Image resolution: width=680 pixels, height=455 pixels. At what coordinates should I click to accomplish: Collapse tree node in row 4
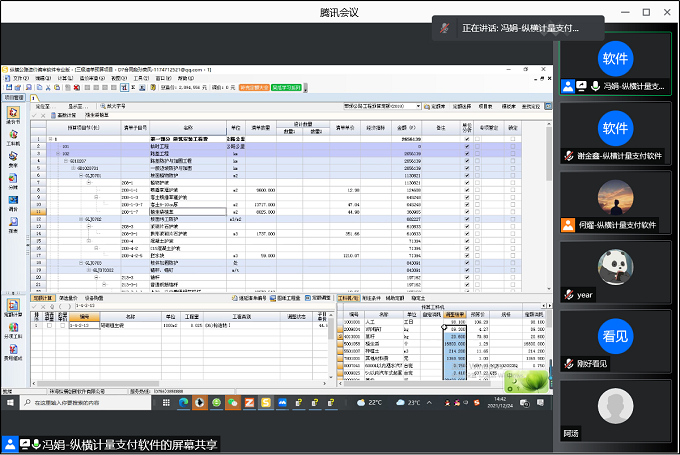click(x=66, y=161)
